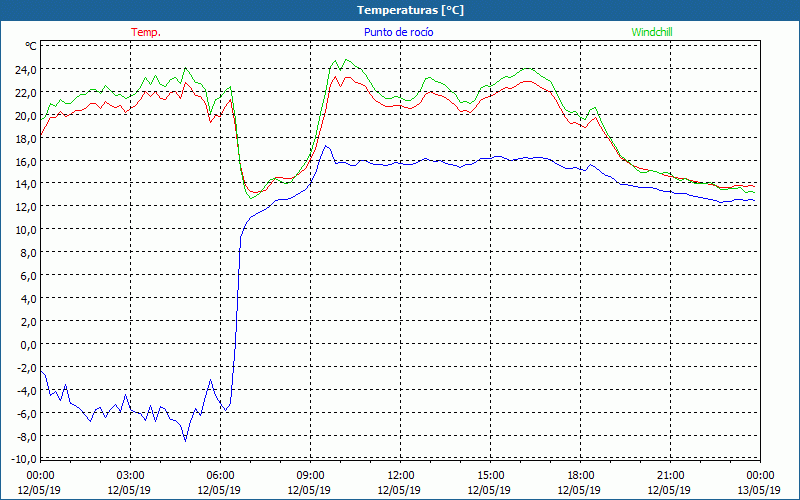Select the green Windchill legend label
Screen dimensions: 800x500
[x=652, y=32]
